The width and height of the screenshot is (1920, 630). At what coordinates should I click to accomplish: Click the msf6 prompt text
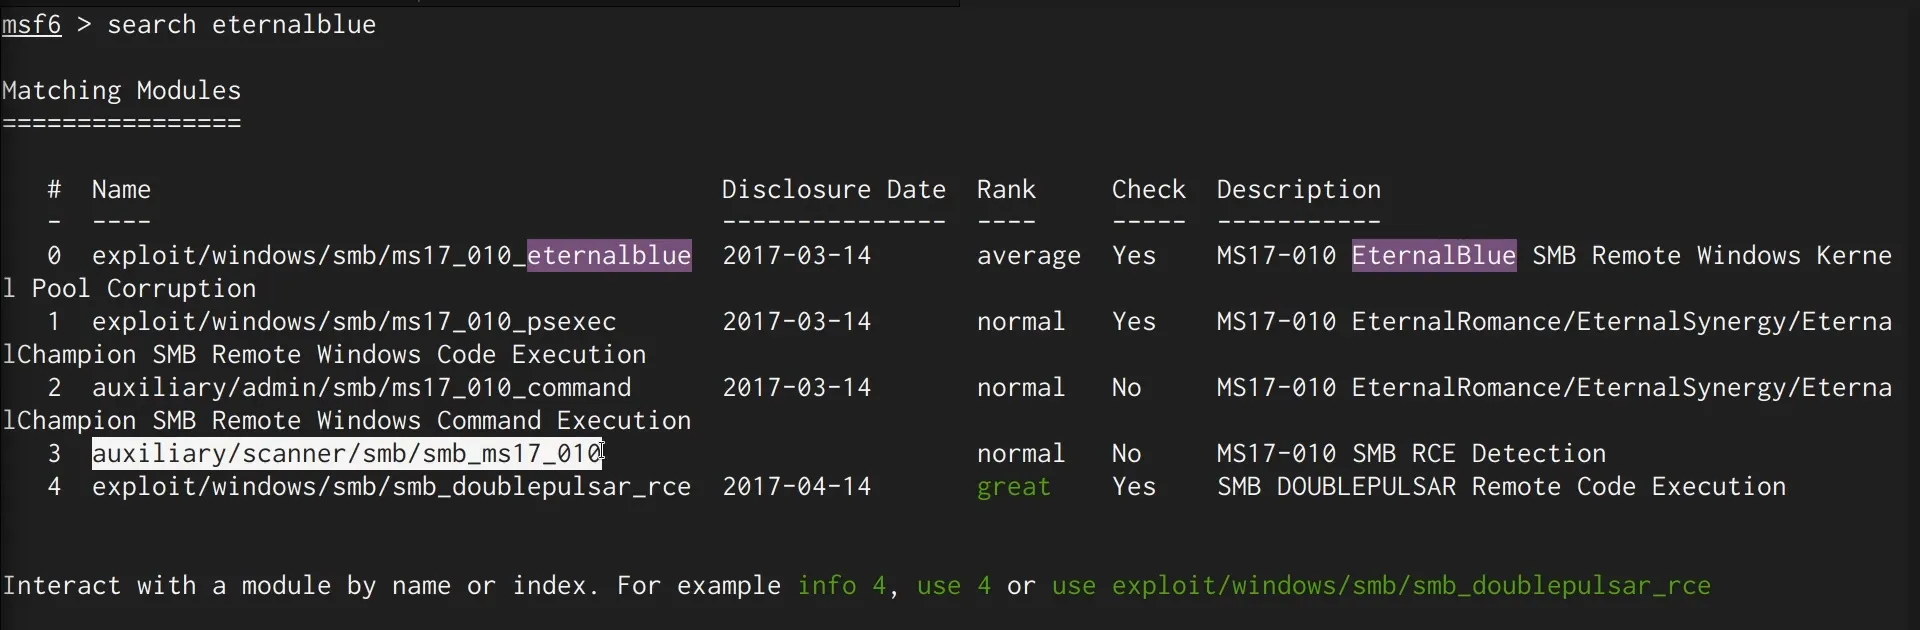click(x=32, y=25)
